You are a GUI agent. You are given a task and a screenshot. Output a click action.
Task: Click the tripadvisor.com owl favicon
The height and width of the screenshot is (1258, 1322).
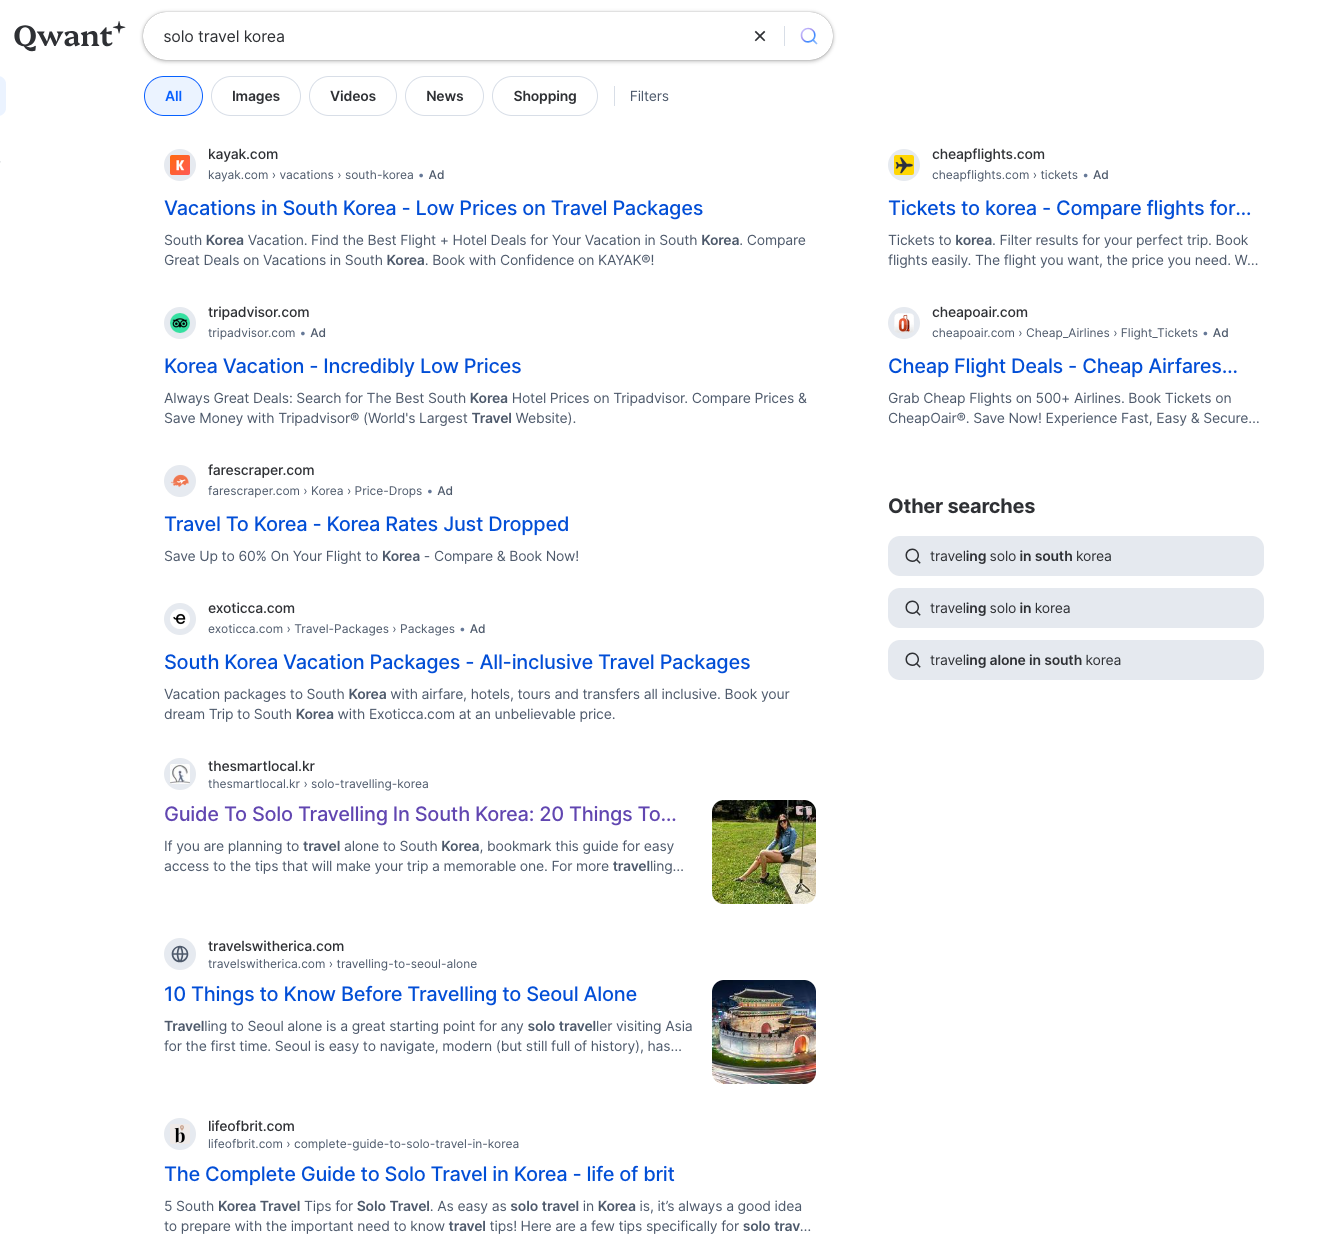[x=180, y=322]
